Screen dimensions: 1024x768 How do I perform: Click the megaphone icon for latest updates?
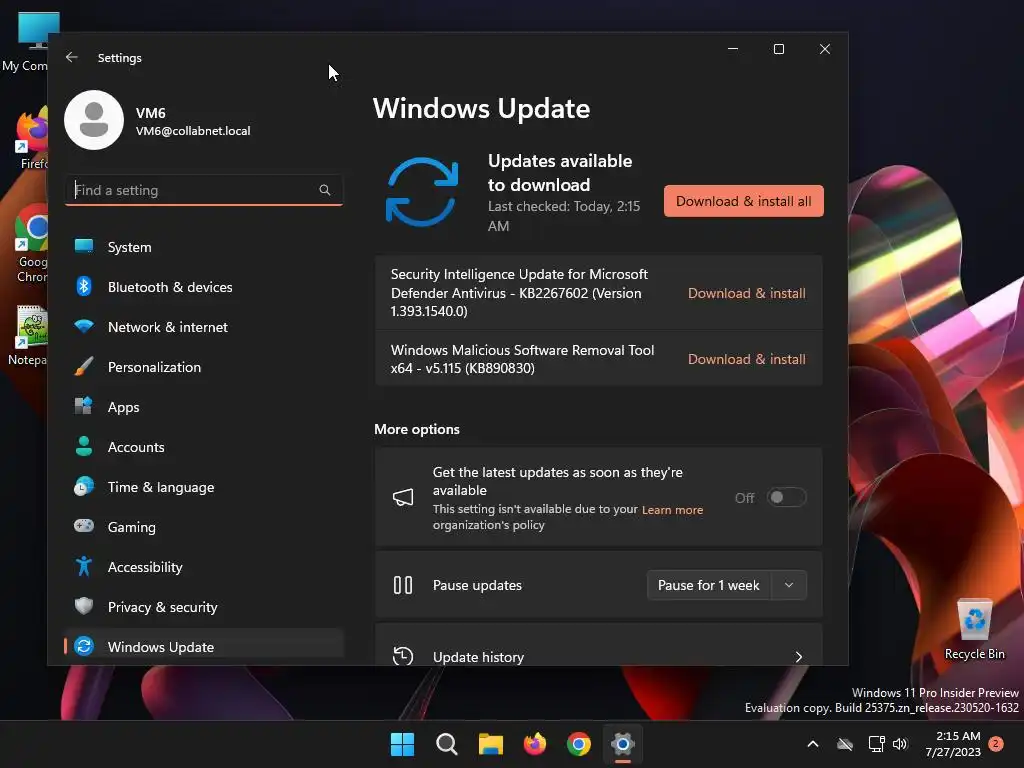click(x=403, y=498)
